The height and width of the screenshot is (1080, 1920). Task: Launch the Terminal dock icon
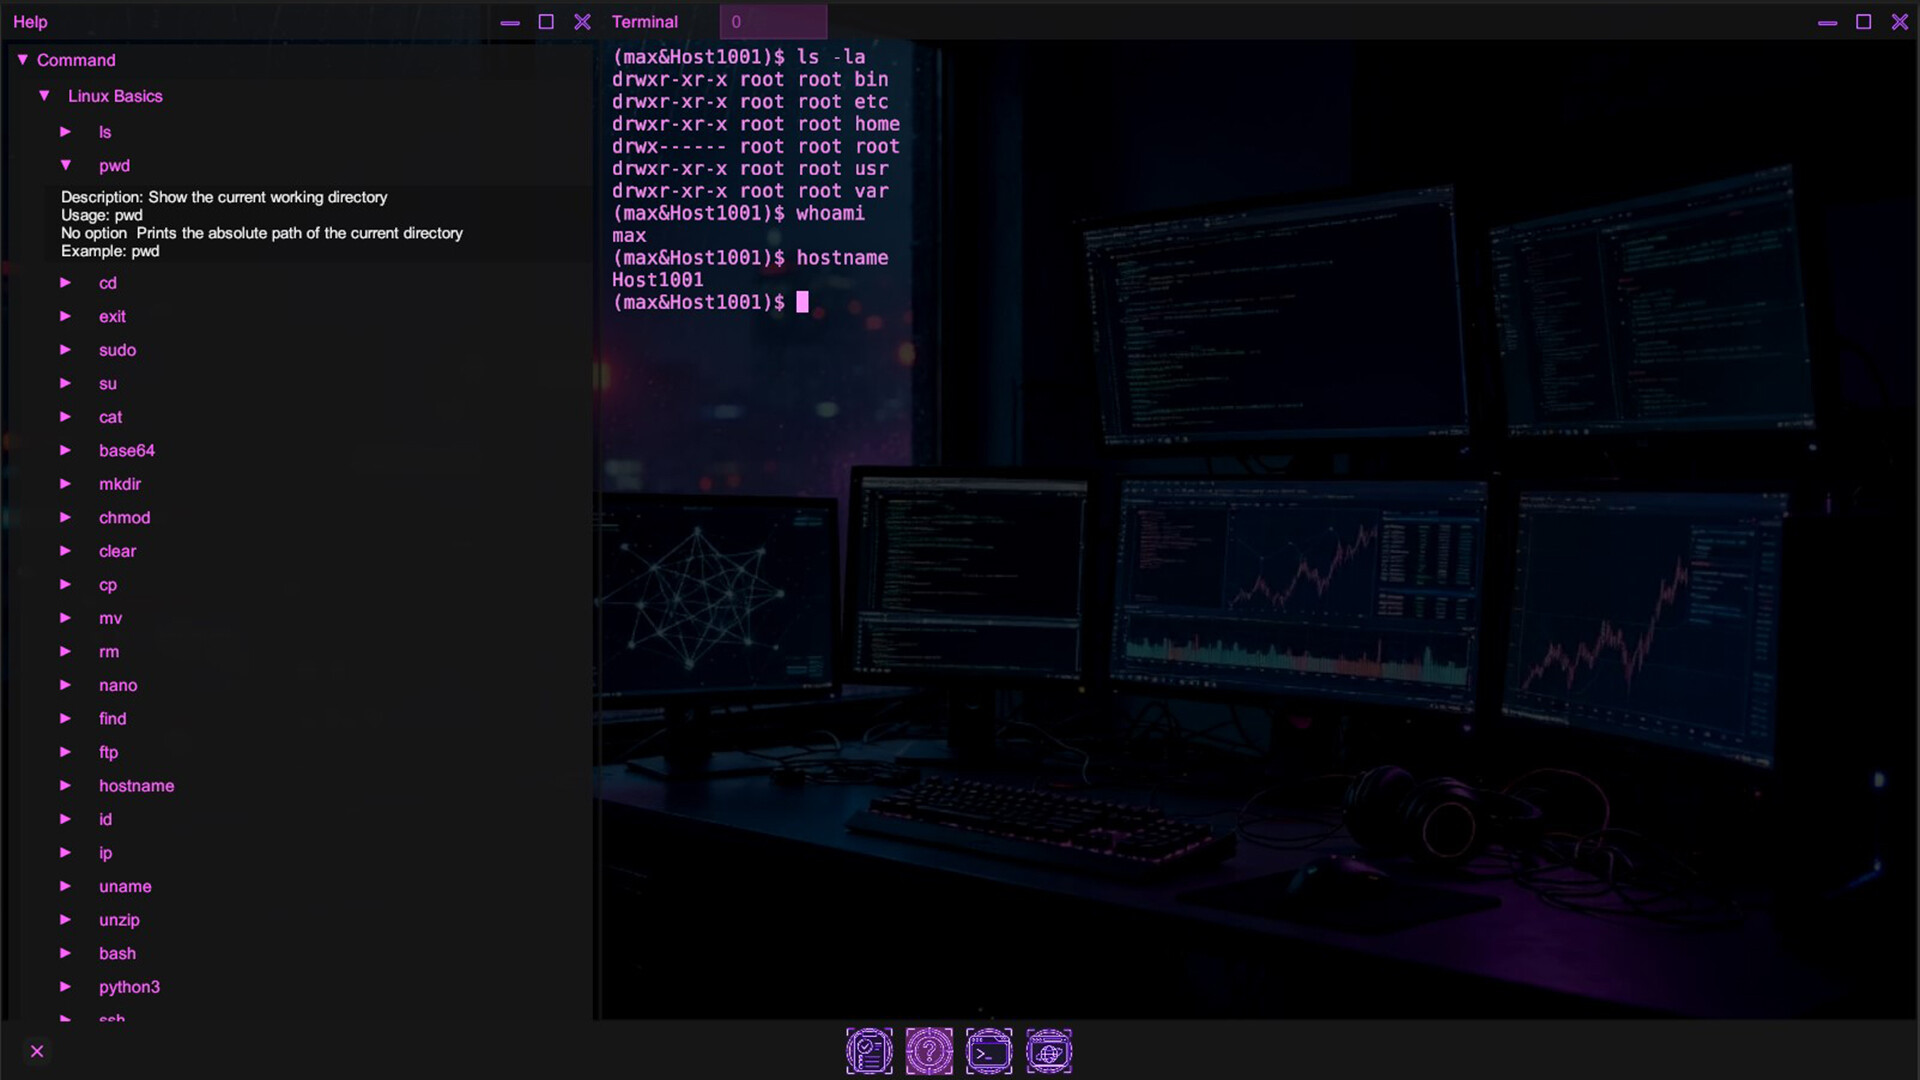[x=989, y=1051]
